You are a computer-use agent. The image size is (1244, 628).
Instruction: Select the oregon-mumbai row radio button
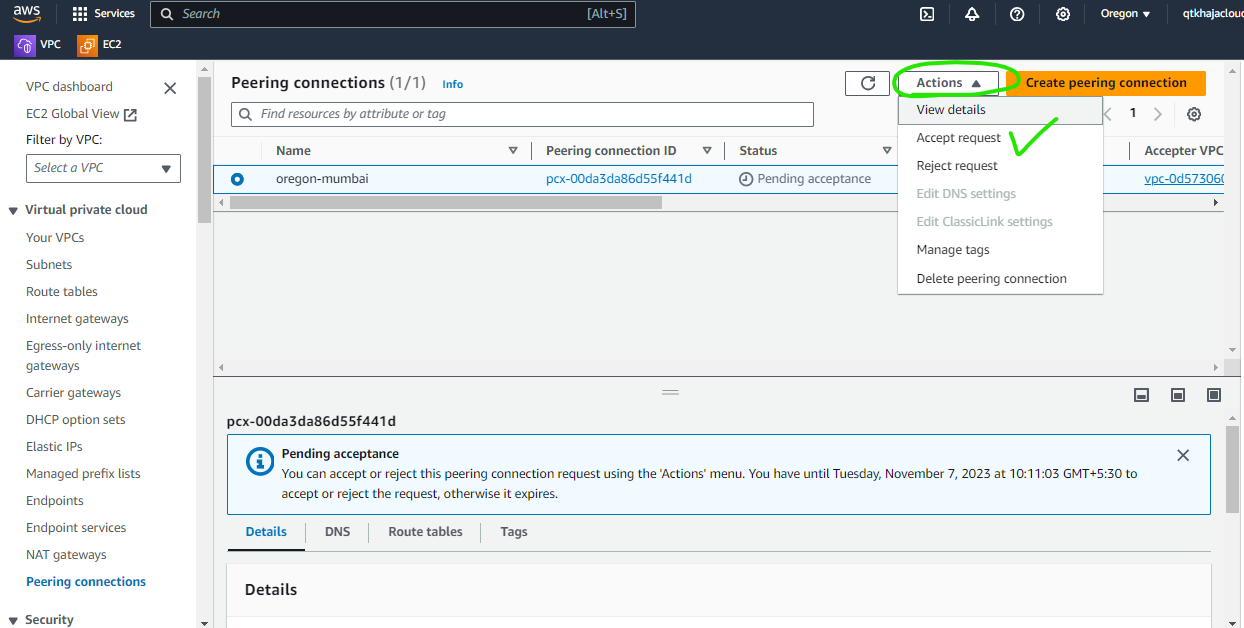(x=237, y=179)
